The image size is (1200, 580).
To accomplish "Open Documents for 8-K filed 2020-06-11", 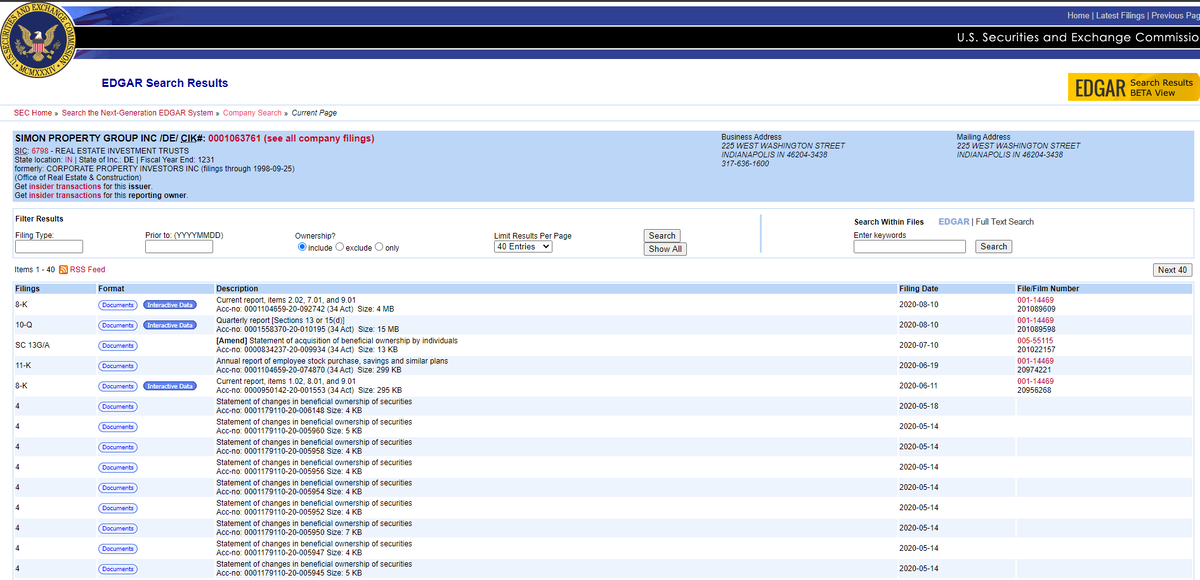I will (118, 386).
